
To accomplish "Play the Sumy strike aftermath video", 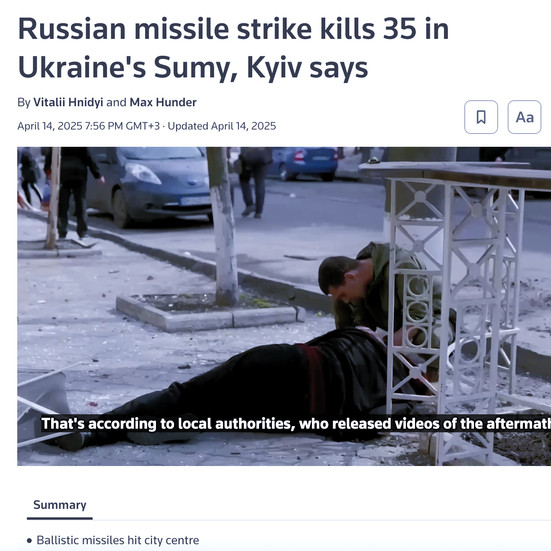I will pyautogui.click(x=284, y=306).
